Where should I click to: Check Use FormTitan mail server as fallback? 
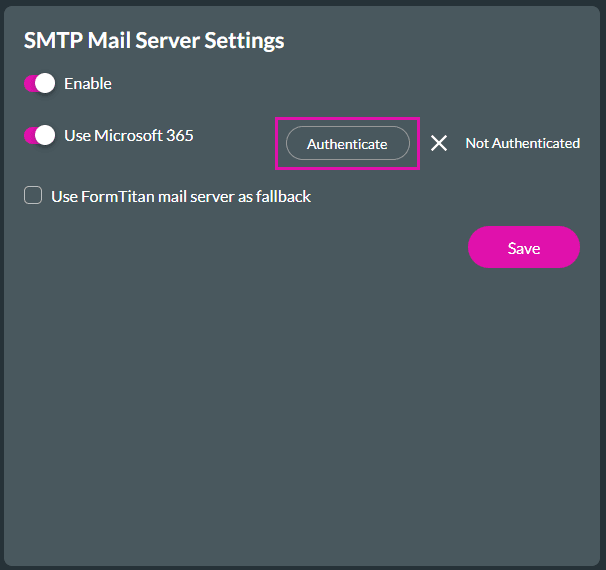[x=33, y=197]
